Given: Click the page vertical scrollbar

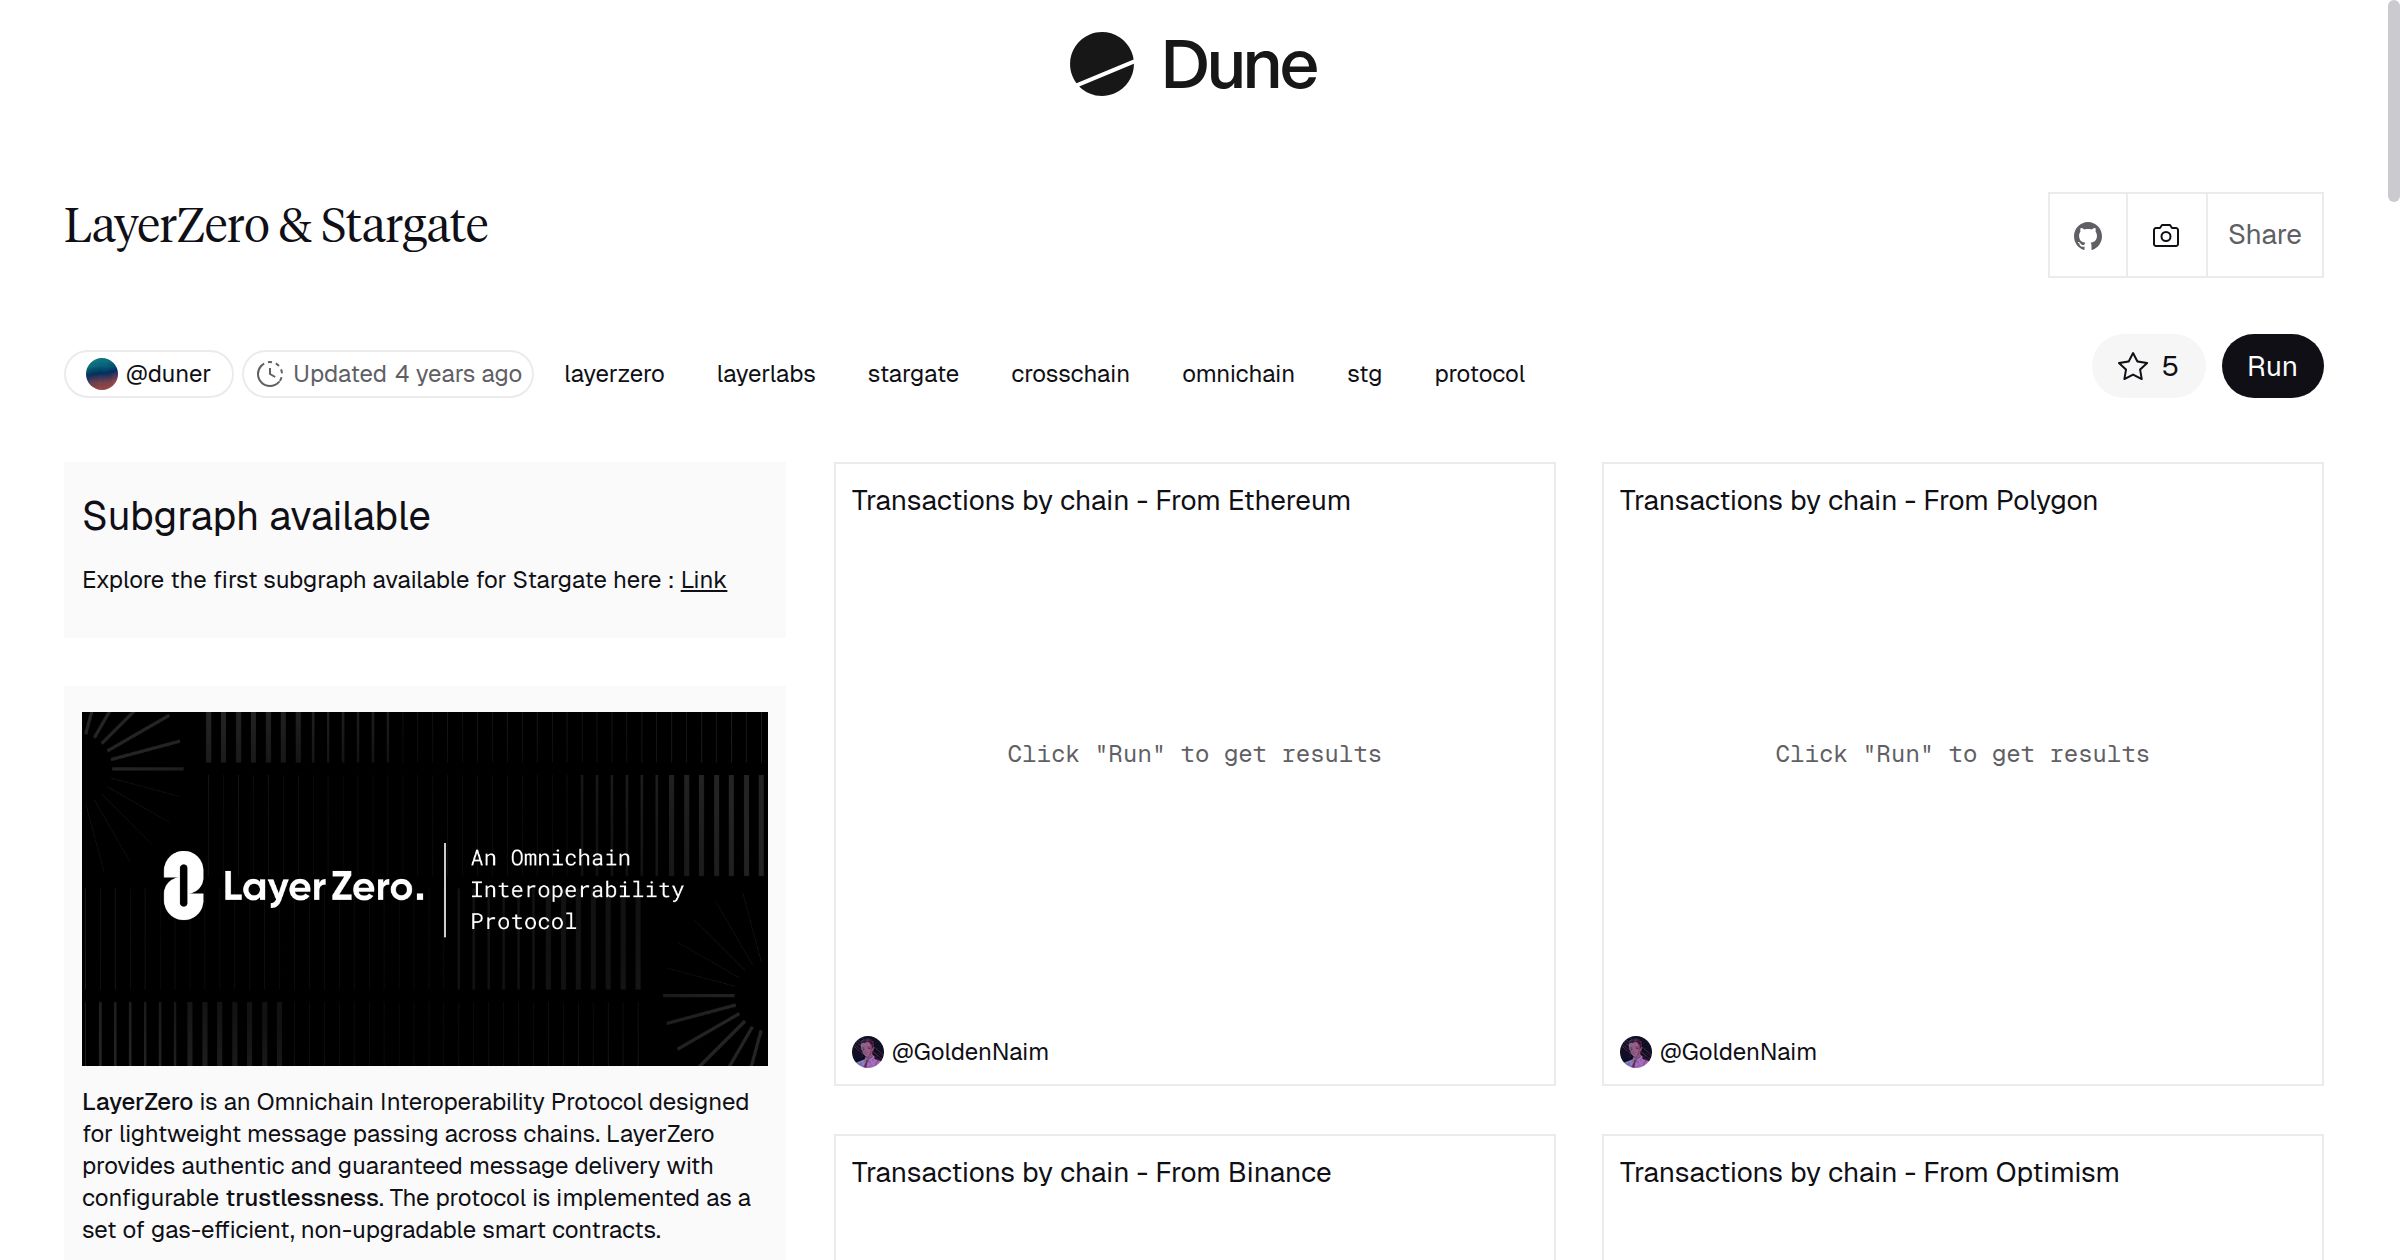Looking at the screenshot, I should coord(2392,100).
